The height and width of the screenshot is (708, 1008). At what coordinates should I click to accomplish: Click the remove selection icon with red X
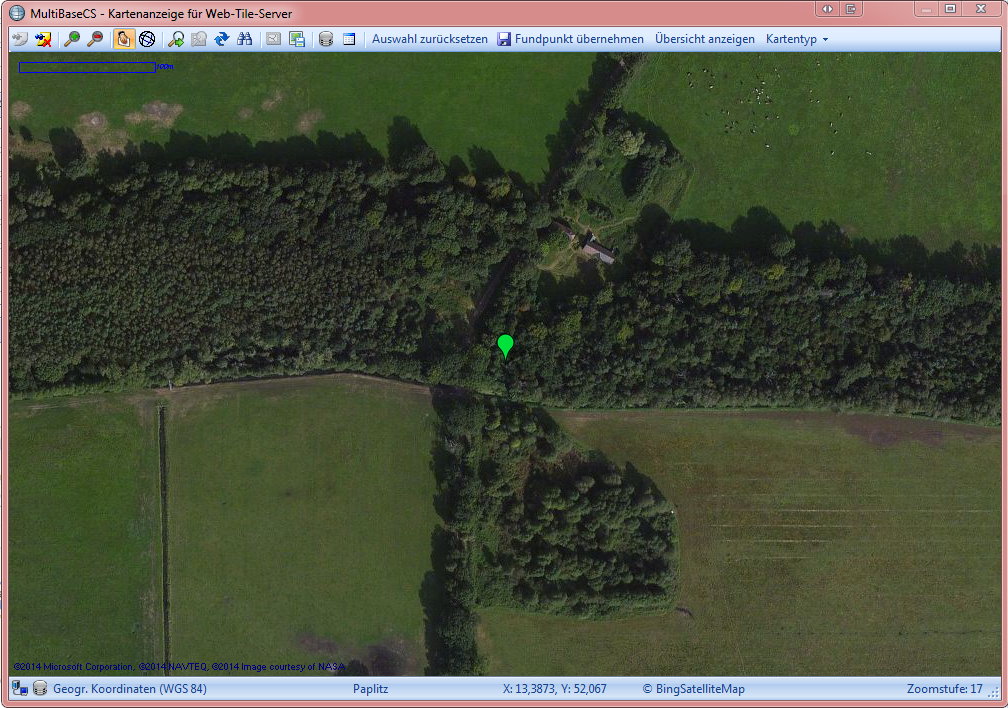(x=43, y=39)
